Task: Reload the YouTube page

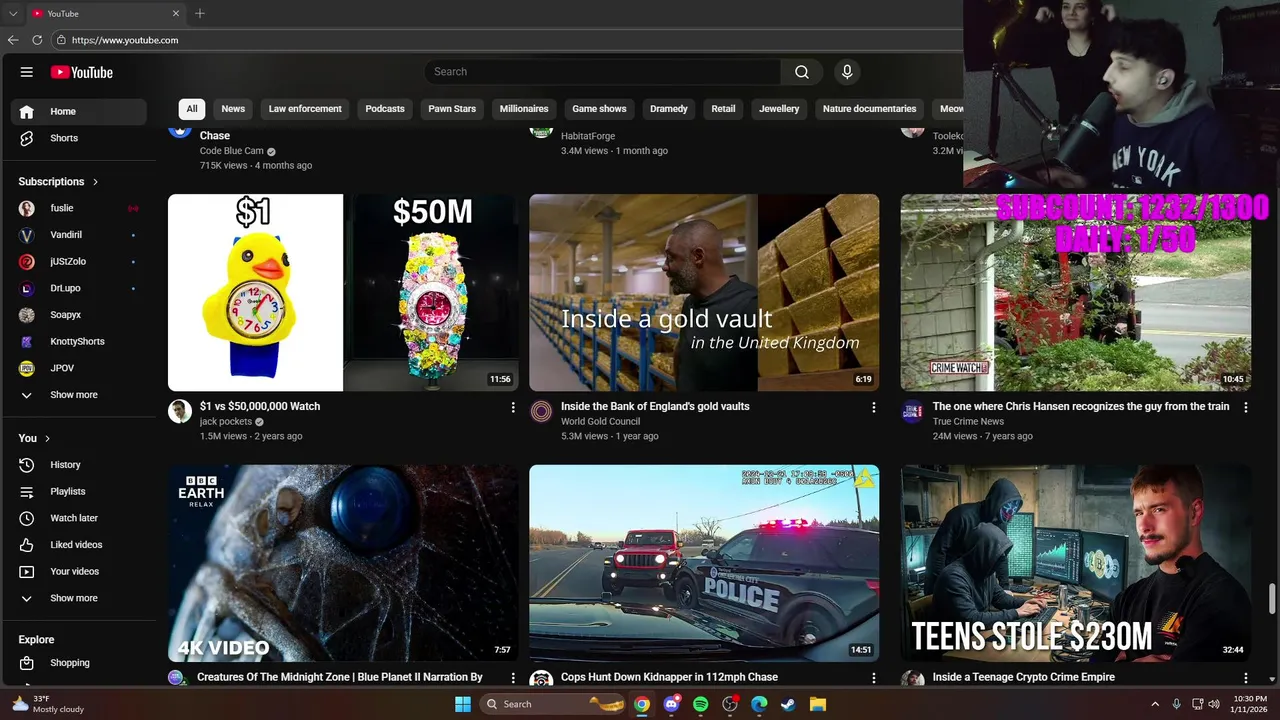Action: pyautogui.click(x=37, y=40)
